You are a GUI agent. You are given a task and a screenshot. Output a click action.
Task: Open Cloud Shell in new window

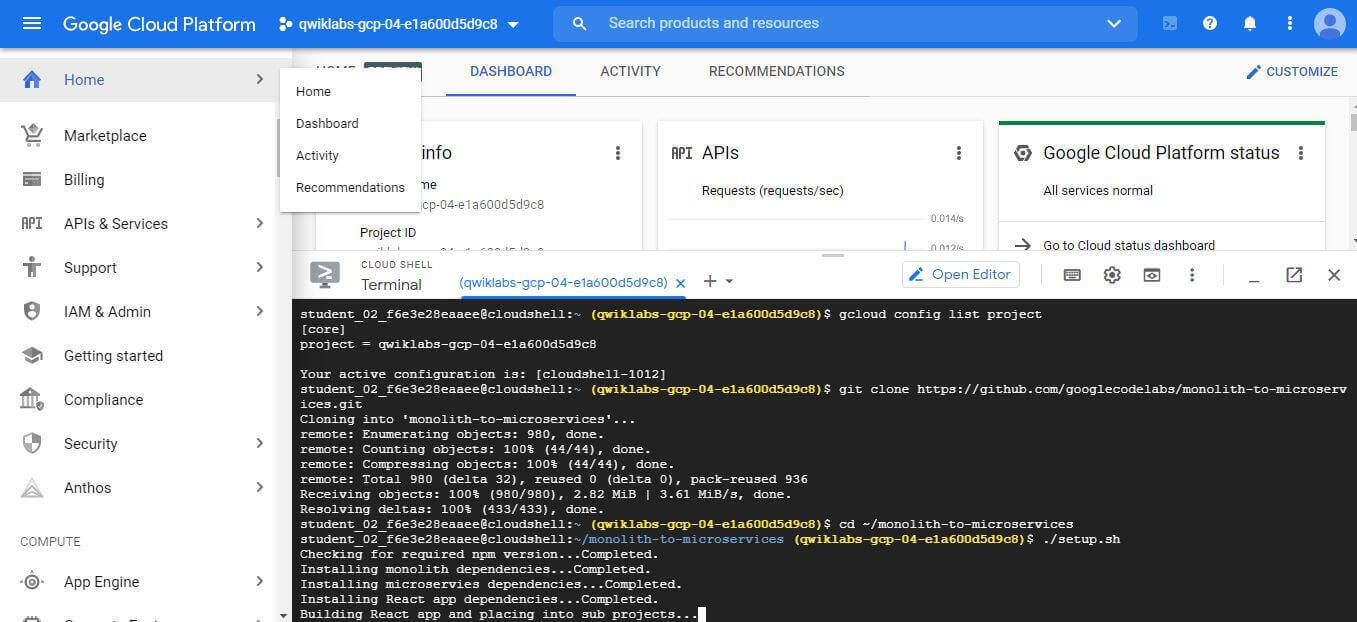point(1294,275)
